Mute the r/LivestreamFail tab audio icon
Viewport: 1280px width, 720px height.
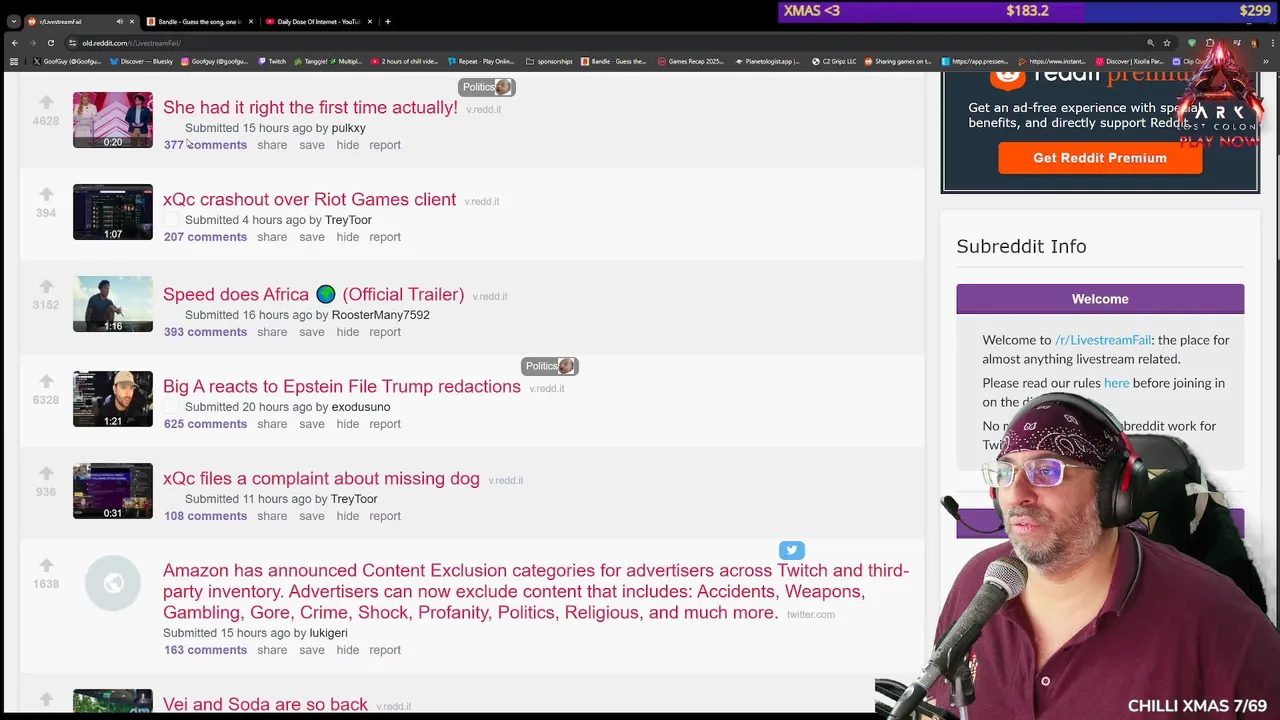point(119,21)
